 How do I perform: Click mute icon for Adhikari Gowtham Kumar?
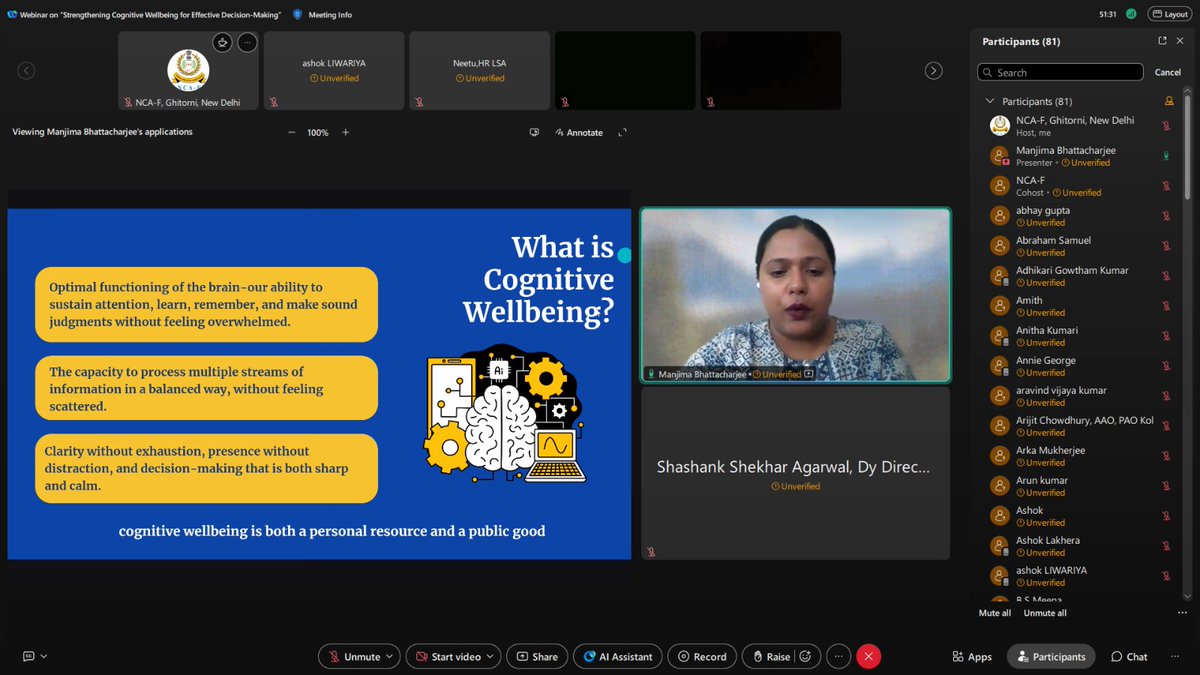(x=1165, y=276)
